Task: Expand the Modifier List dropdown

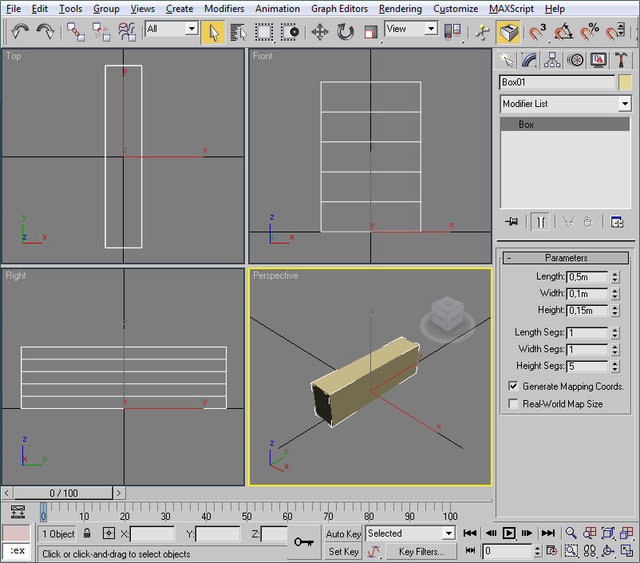Action: pos(624,104)
